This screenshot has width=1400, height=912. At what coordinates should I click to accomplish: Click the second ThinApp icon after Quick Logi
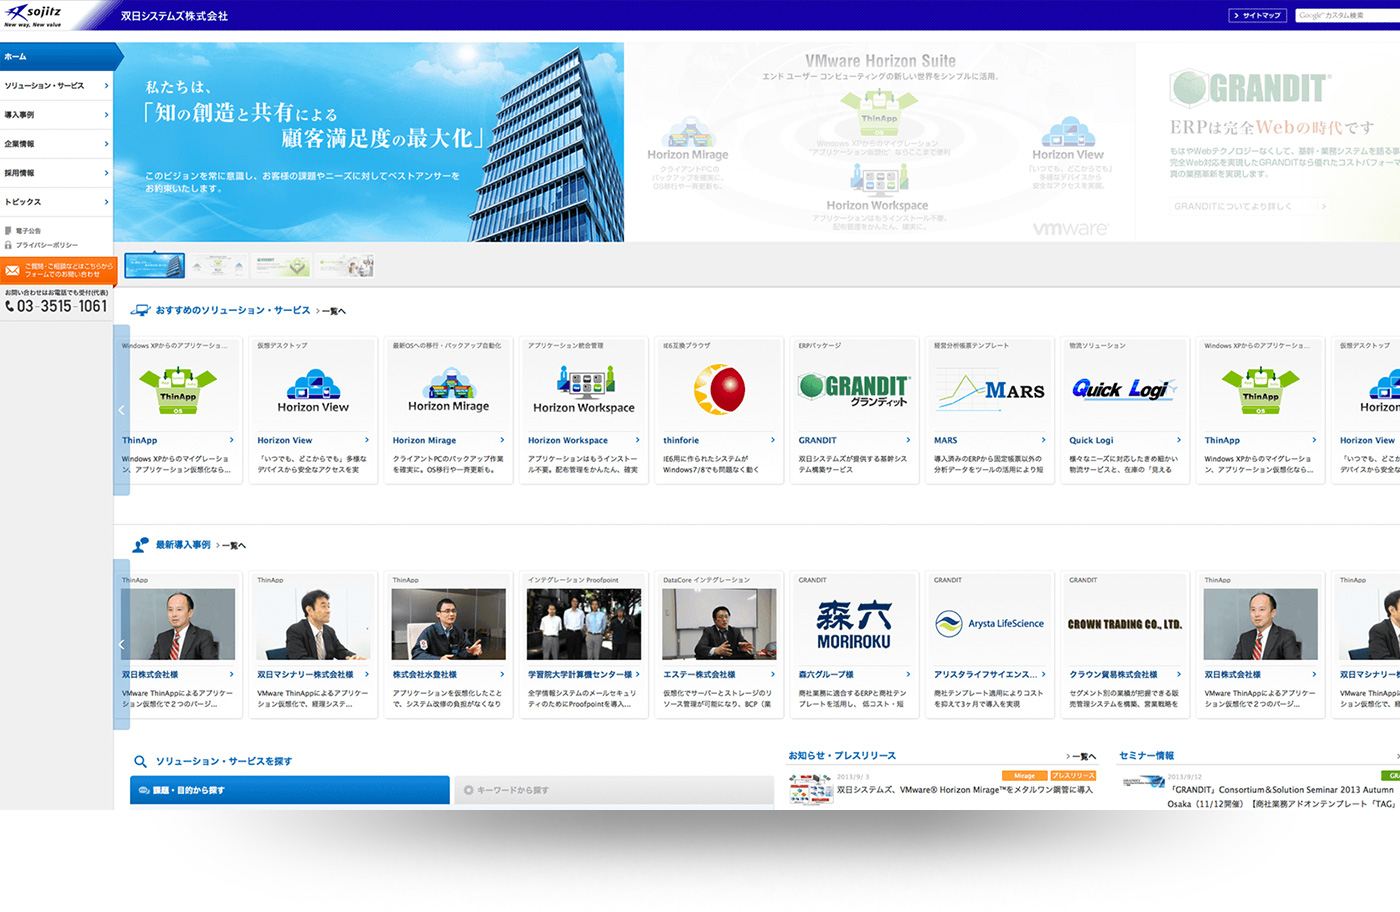[1260, 391]
